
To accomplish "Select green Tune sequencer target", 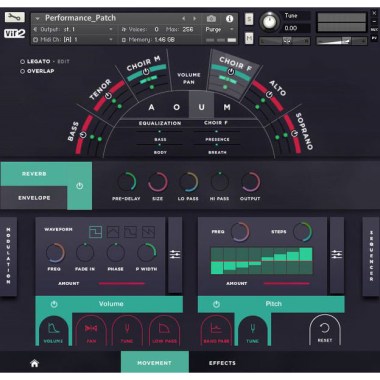I will [253, 330].
